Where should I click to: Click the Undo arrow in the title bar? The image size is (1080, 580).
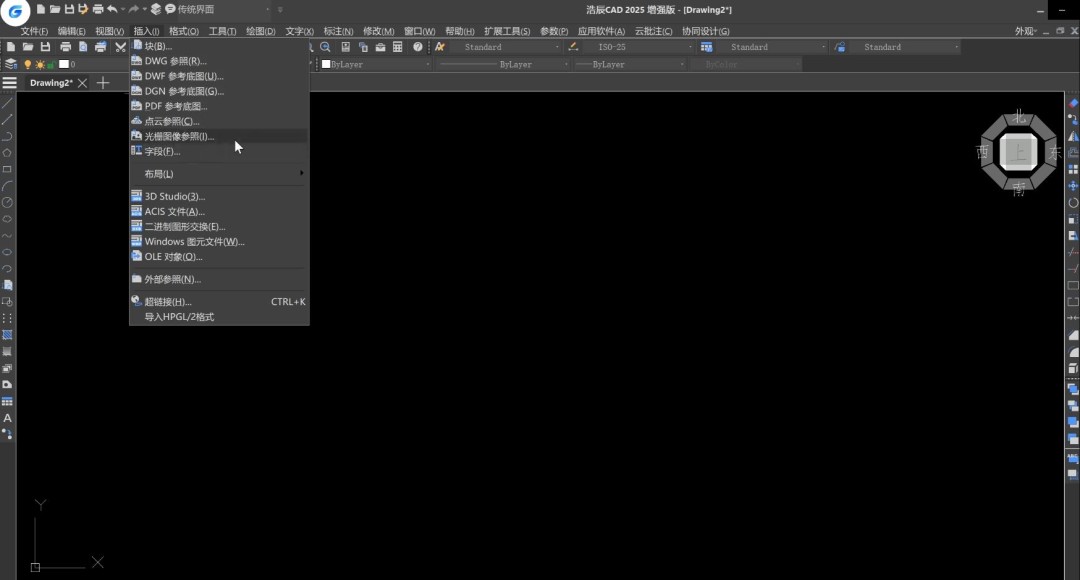click(112, 9)
